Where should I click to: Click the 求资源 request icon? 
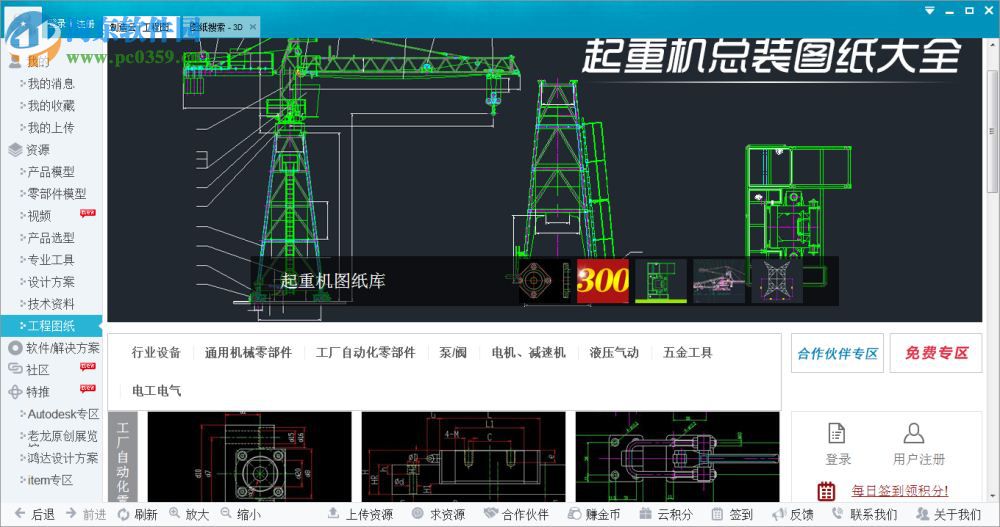tap(418, 513)
